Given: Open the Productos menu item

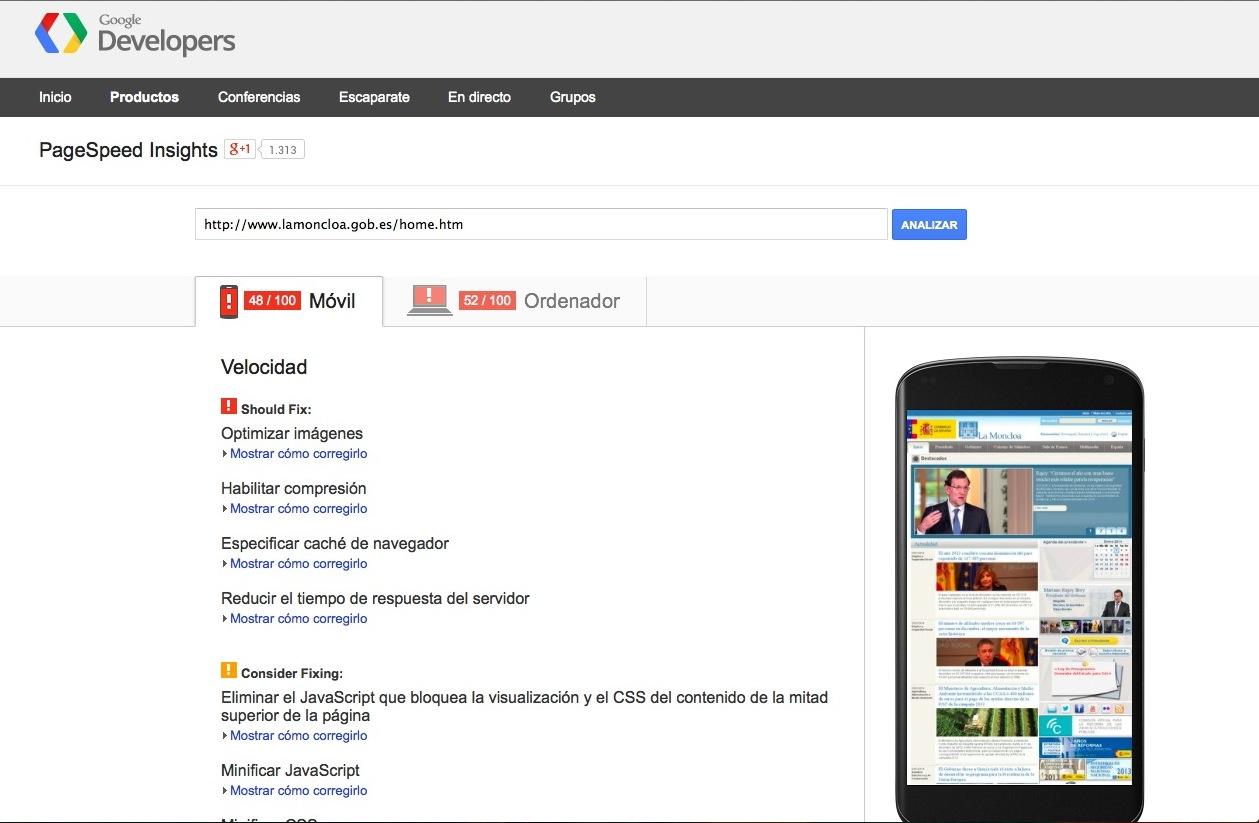Looking at the screenshot, I should [144, 97].
